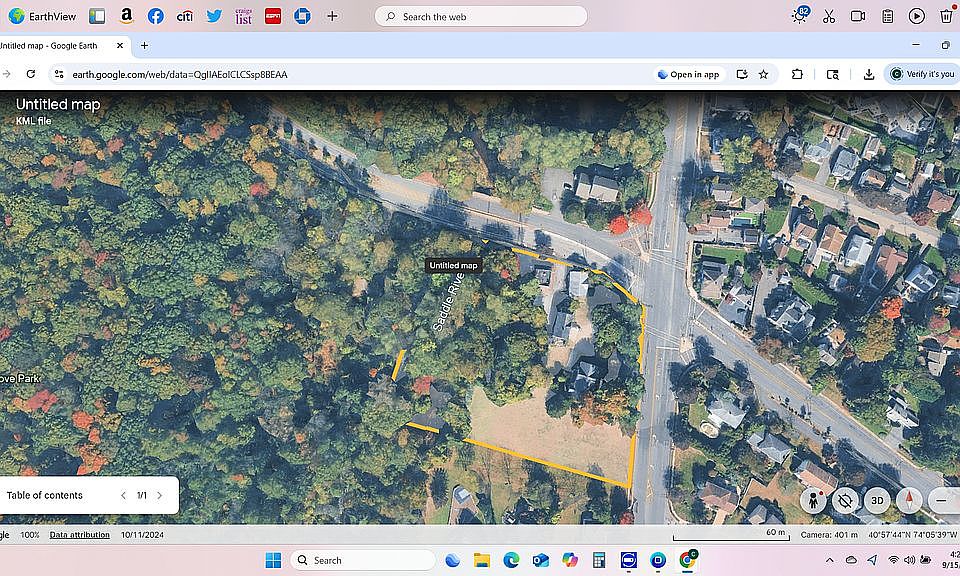Show hidden system tray icons
Screen dimensions: 960x576
click(x=829, y=560)
